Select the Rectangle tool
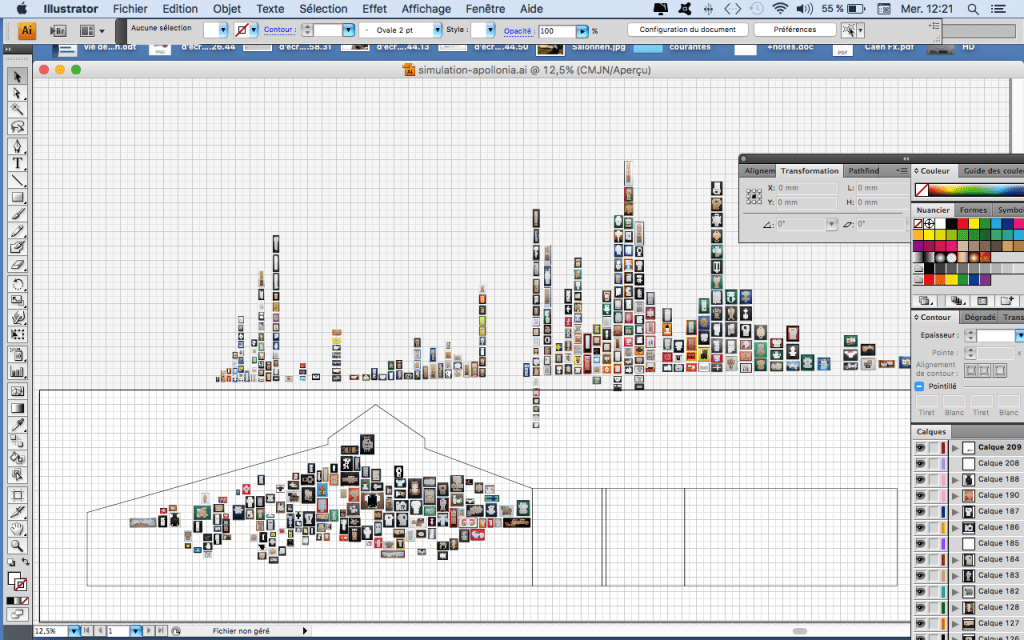 click(x=18, y=197)
